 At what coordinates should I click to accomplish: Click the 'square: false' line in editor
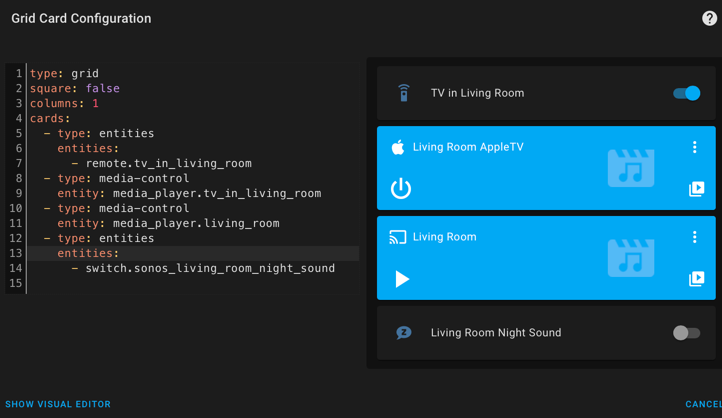pos(75,88)
